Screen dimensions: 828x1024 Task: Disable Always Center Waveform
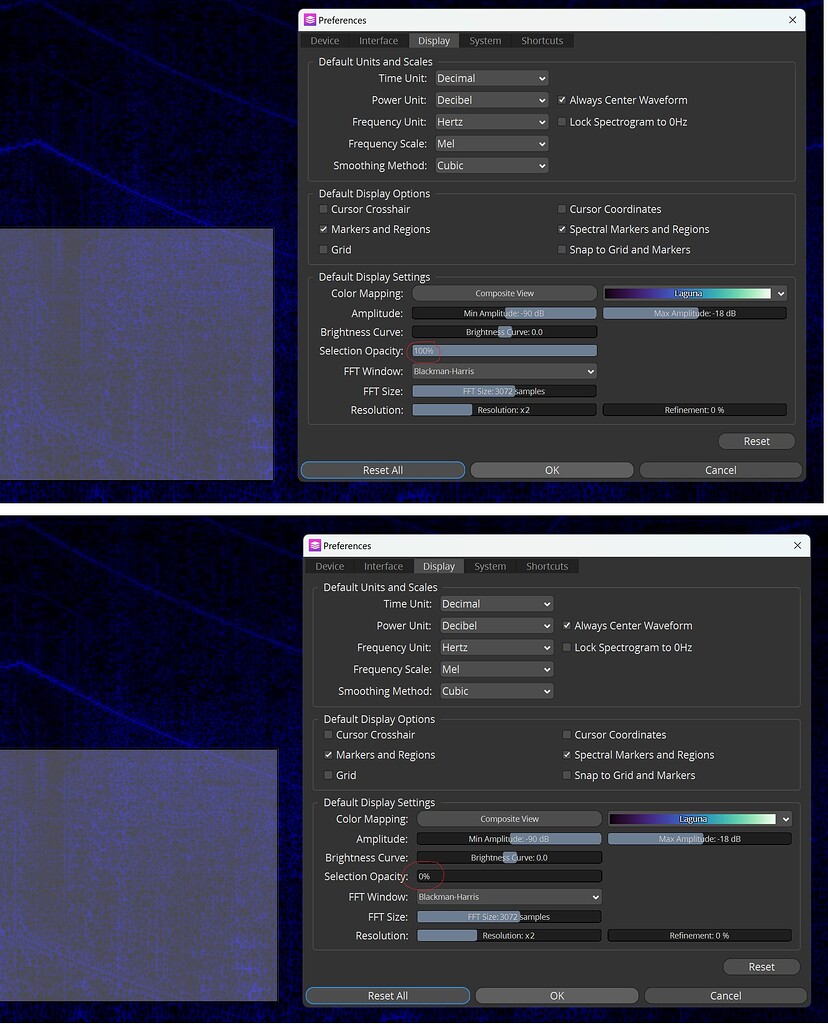point(562,99)
